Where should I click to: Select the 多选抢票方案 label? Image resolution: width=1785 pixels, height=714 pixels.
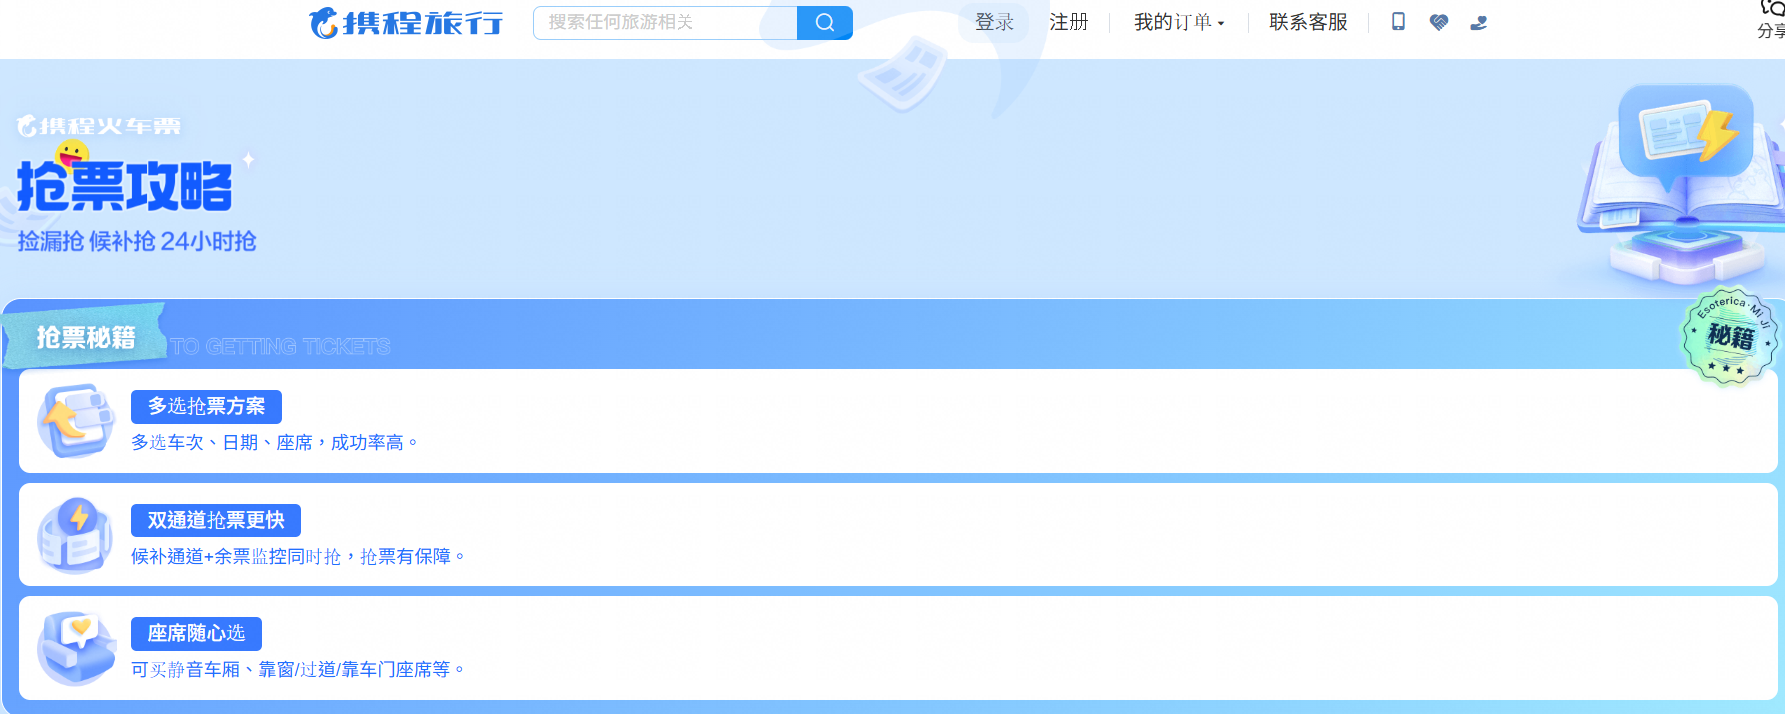(206, 406)
